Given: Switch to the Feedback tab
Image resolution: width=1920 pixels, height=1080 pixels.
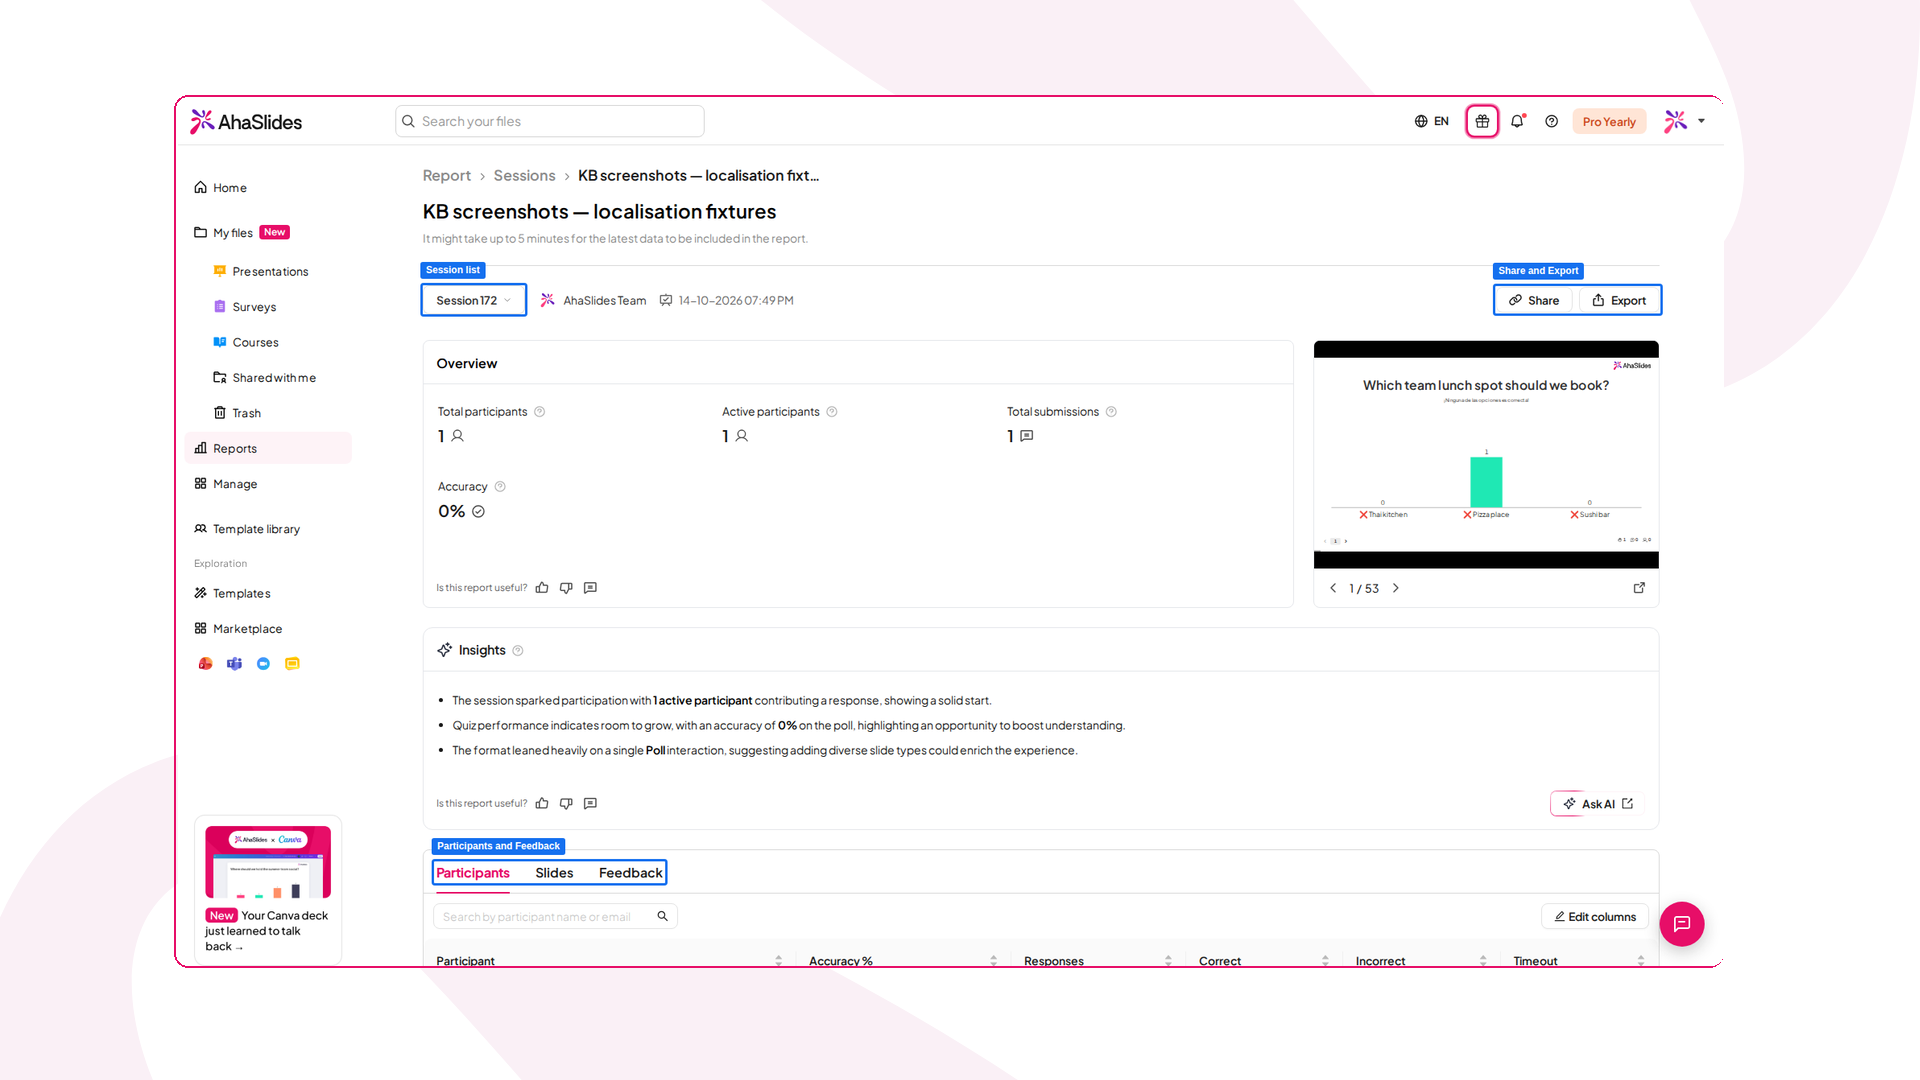Looking at the screenshot, I should (x=630, y=873).
